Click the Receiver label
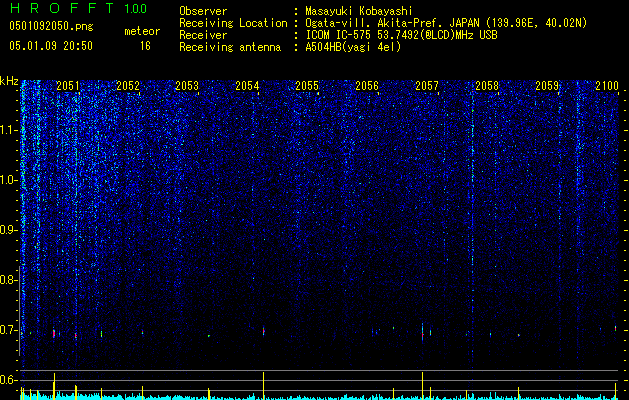Viewport: 629px width, 400px height. [x=203, y=35]
